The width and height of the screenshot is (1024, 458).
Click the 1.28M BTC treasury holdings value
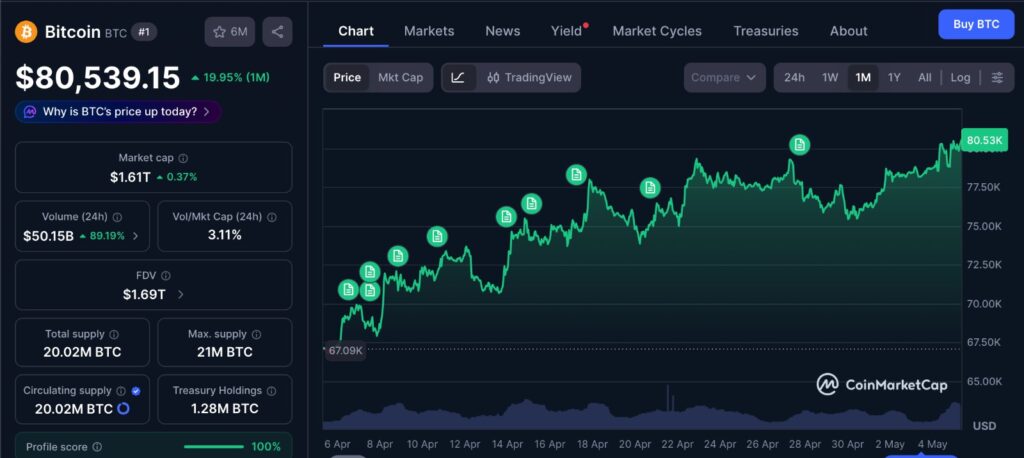pos(225,409)
